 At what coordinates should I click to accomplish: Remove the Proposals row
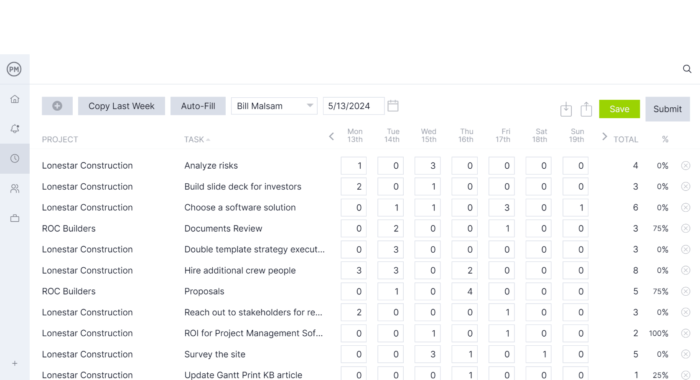coord(686,292)
